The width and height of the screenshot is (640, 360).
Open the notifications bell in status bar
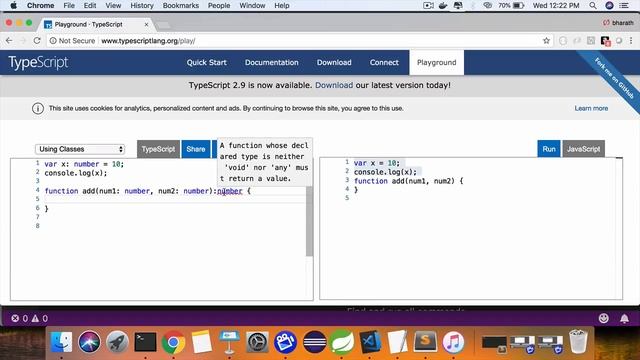(624, 318)
